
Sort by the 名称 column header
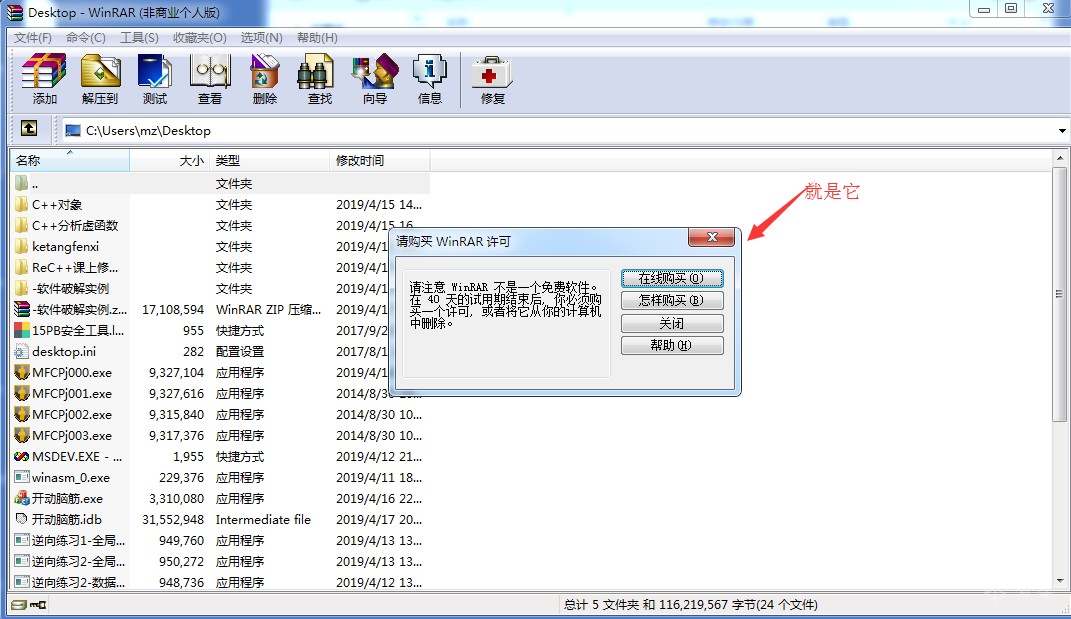pos(69,161)
